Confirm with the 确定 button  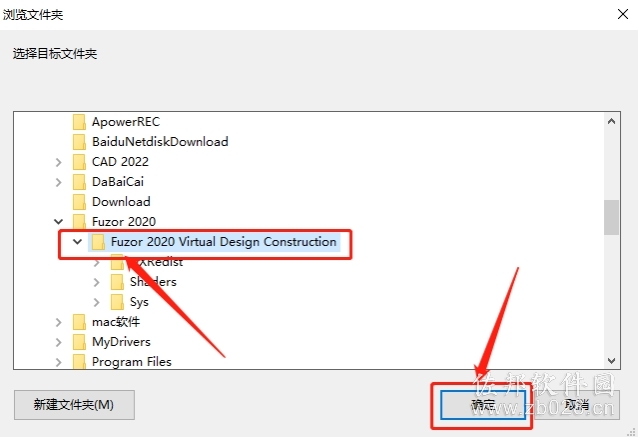483,405
